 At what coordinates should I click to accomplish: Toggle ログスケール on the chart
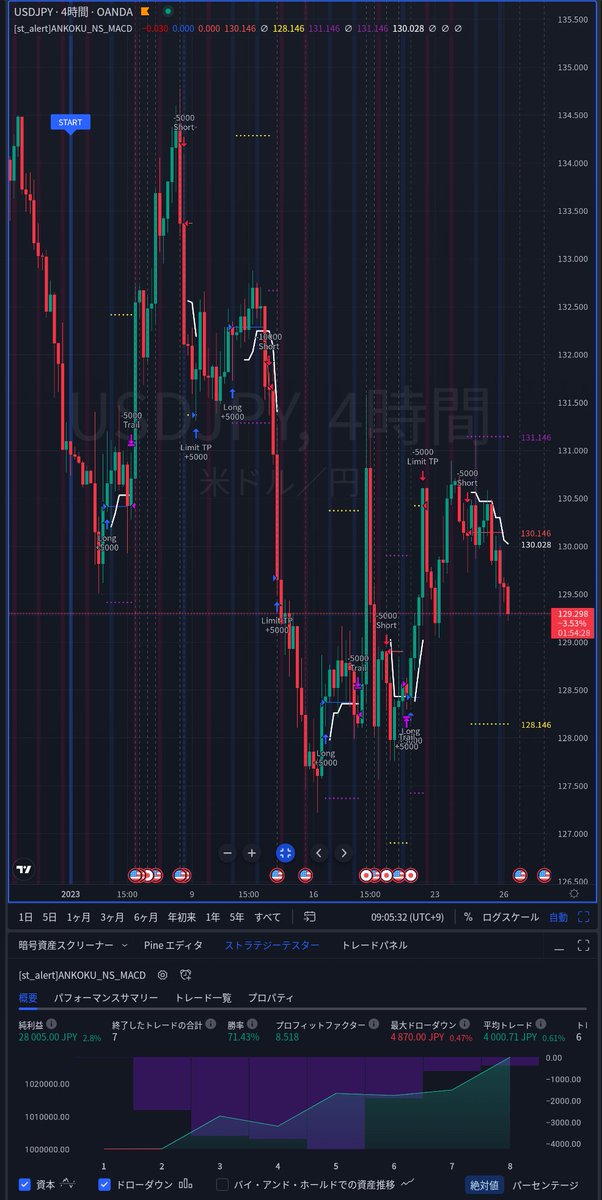click(x=510, y=917)
